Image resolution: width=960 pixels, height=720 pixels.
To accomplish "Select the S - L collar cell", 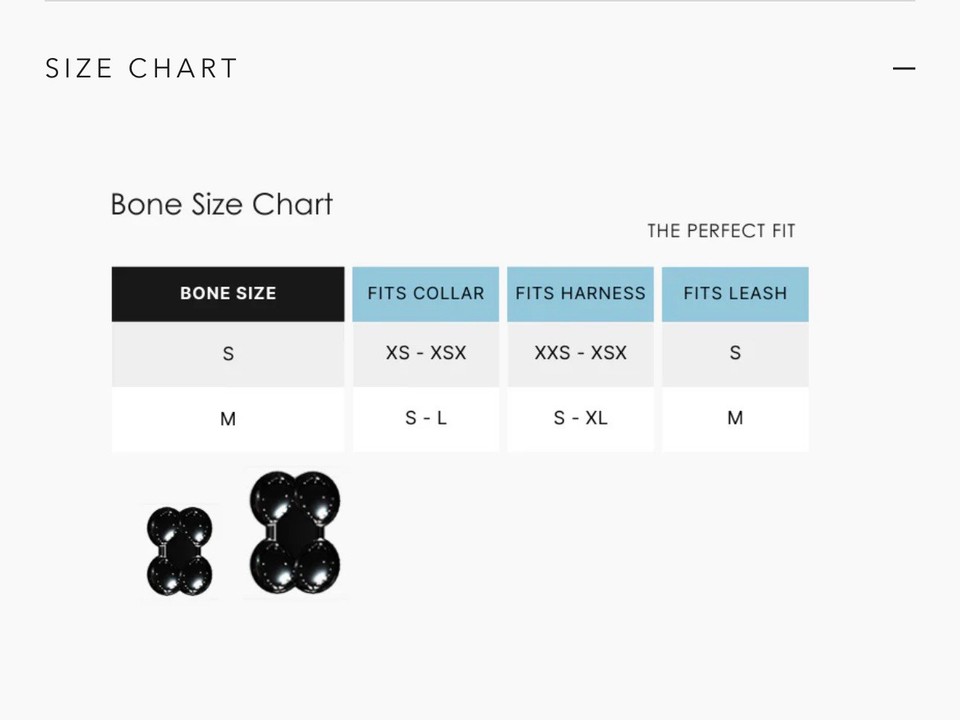I will pos(426,418).
